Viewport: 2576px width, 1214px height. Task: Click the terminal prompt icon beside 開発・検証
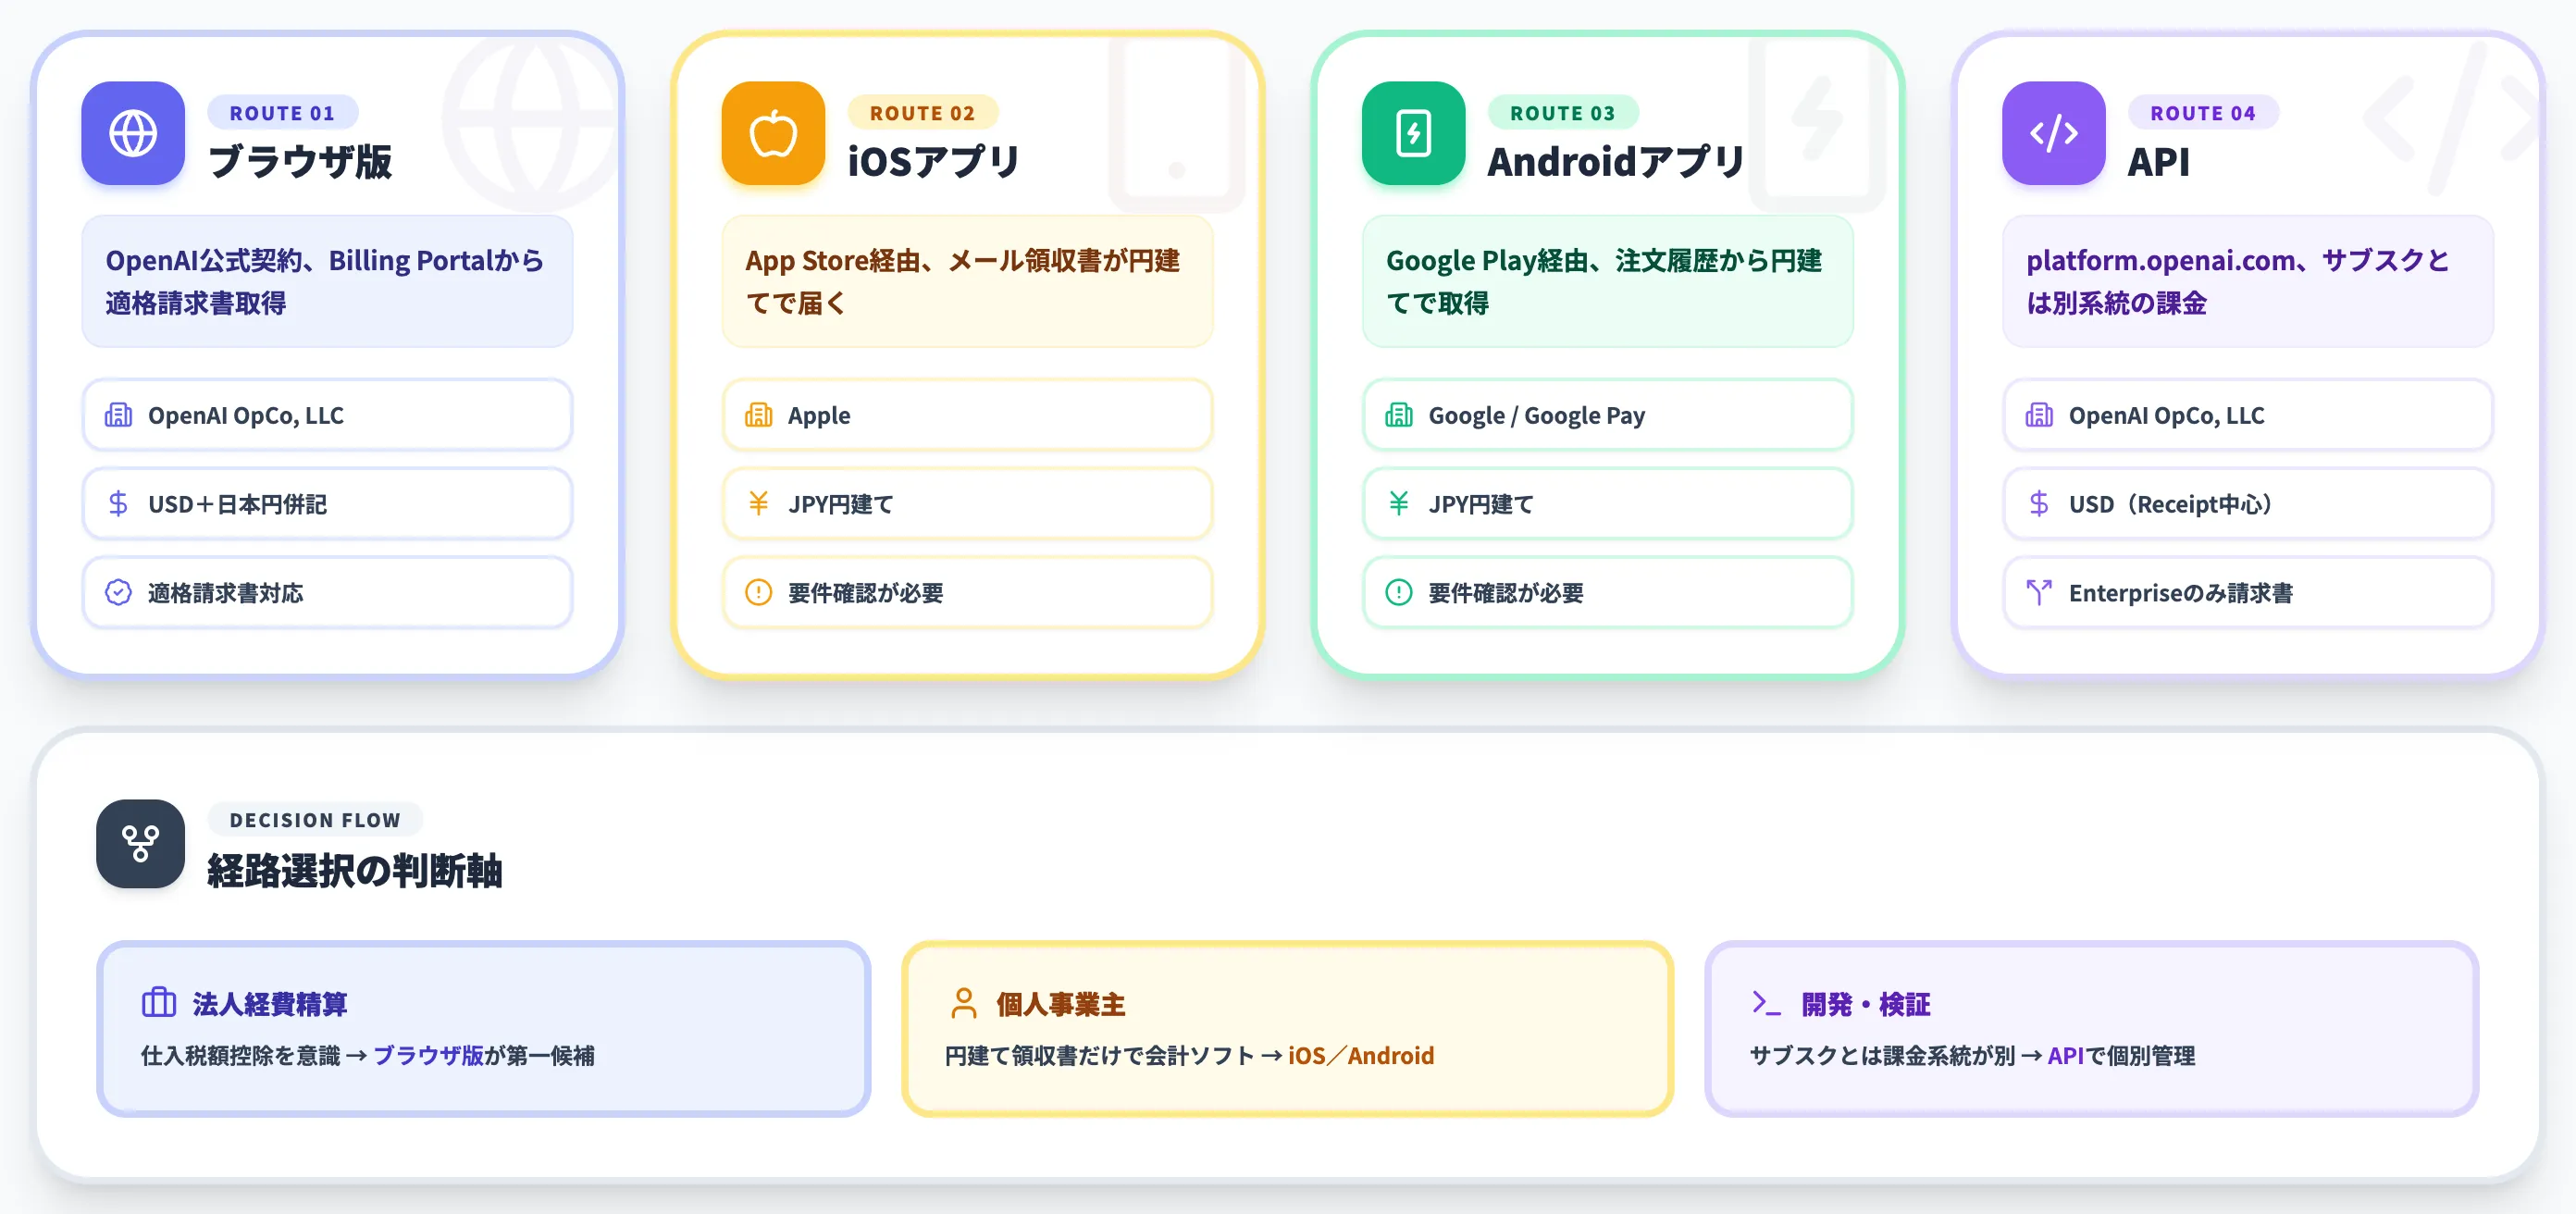tap(1766, 1002)
